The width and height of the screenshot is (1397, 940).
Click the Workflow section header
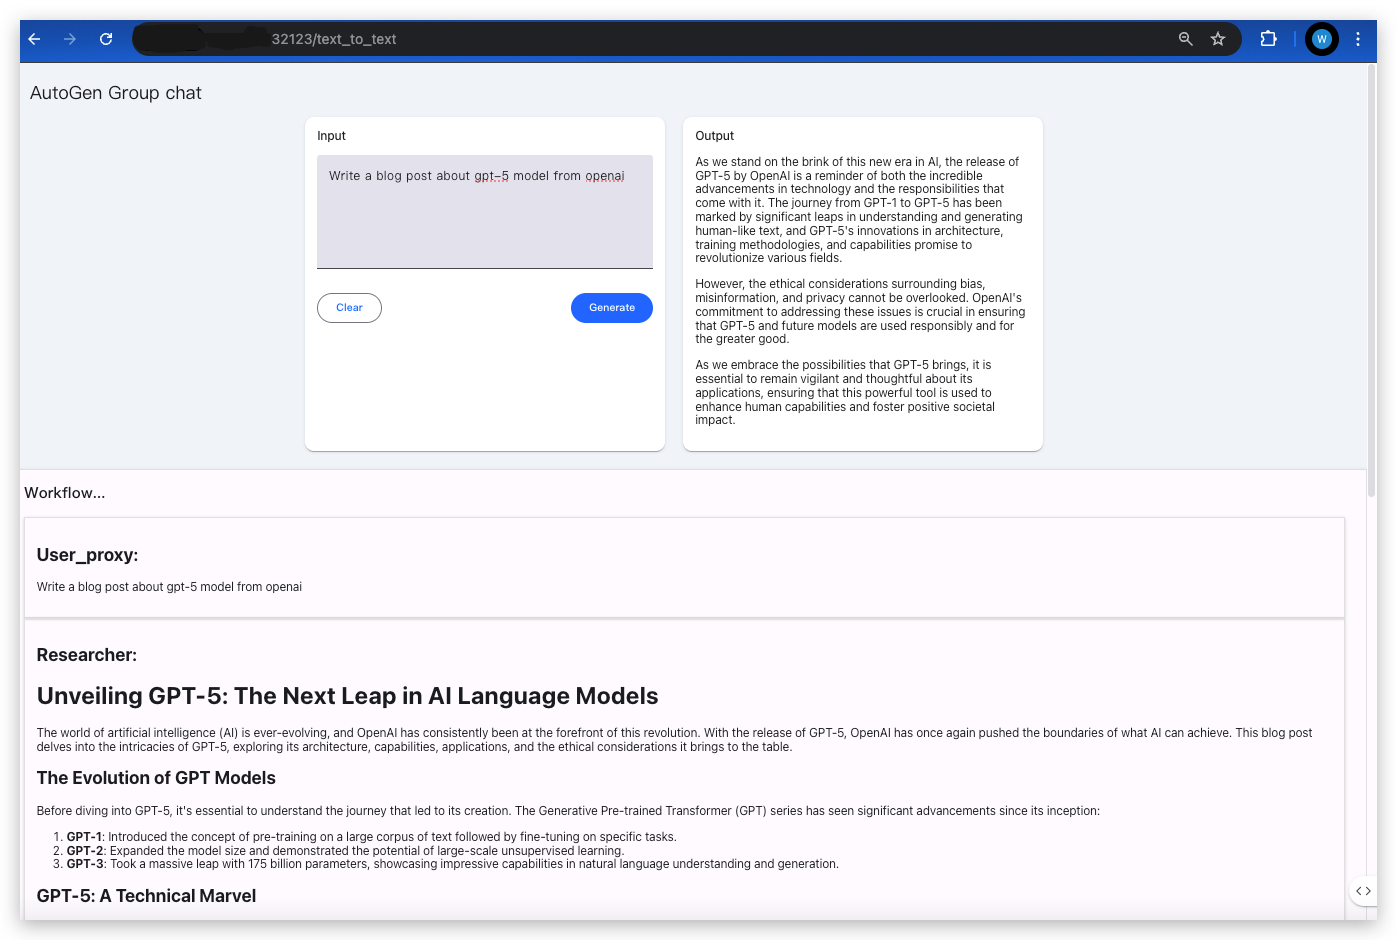click(64, 492)
